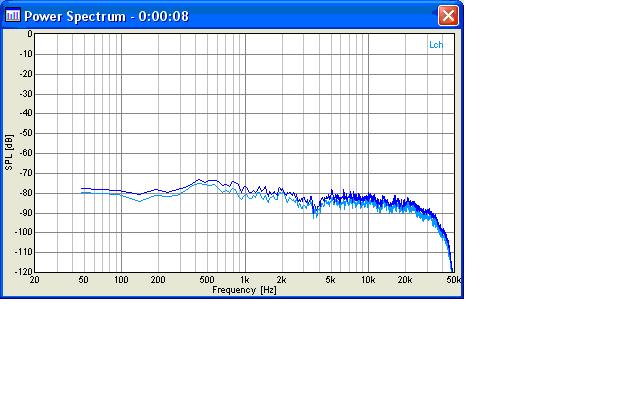
Task: Click the Lch channel legend label
Action: coord(436,45)
